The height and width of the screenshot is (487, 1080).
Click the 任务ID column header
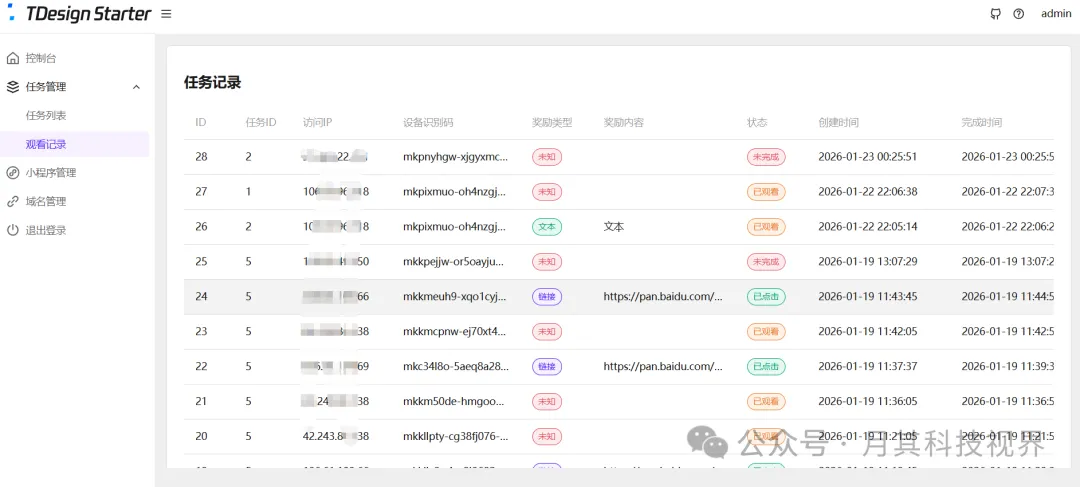pos(261,123)
